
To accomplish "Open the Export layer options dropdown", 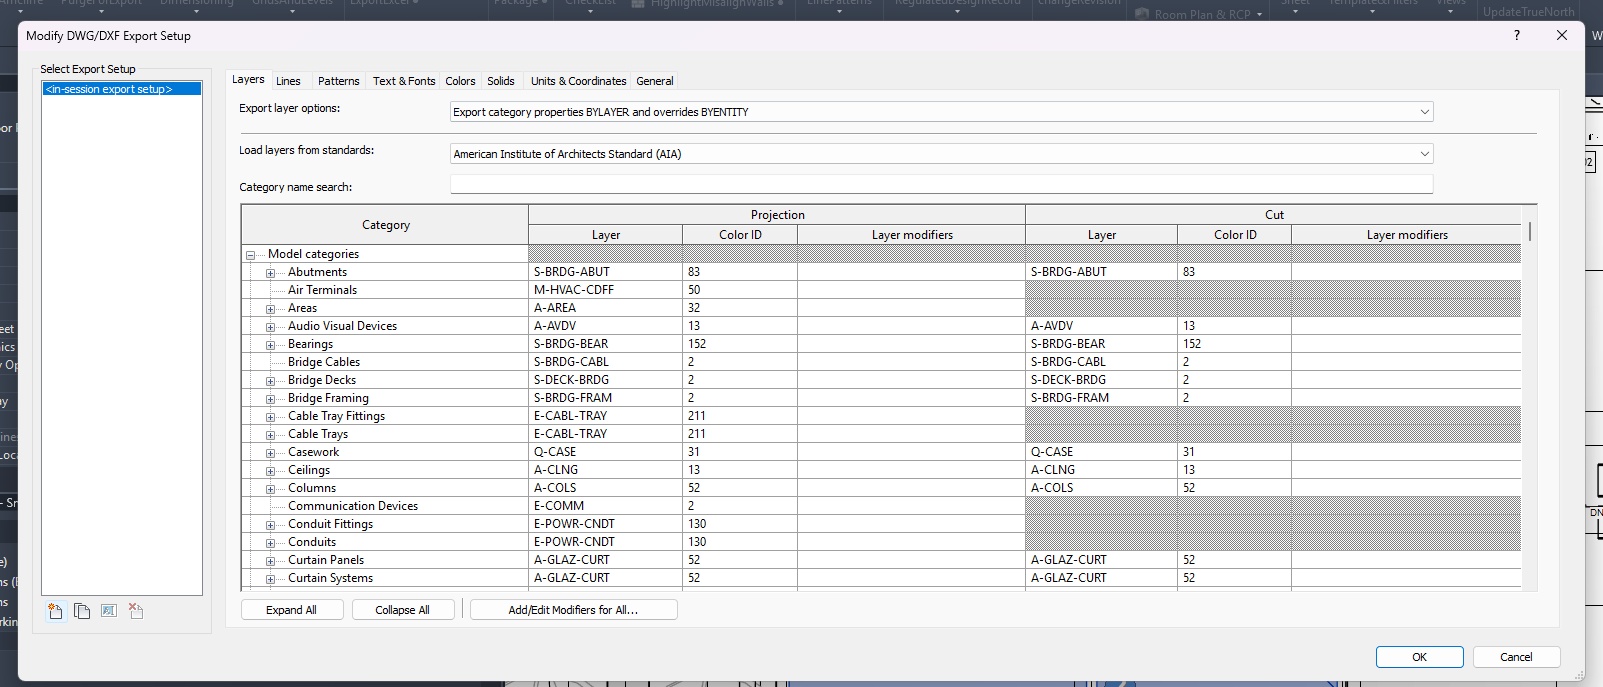I will point(941,112).
